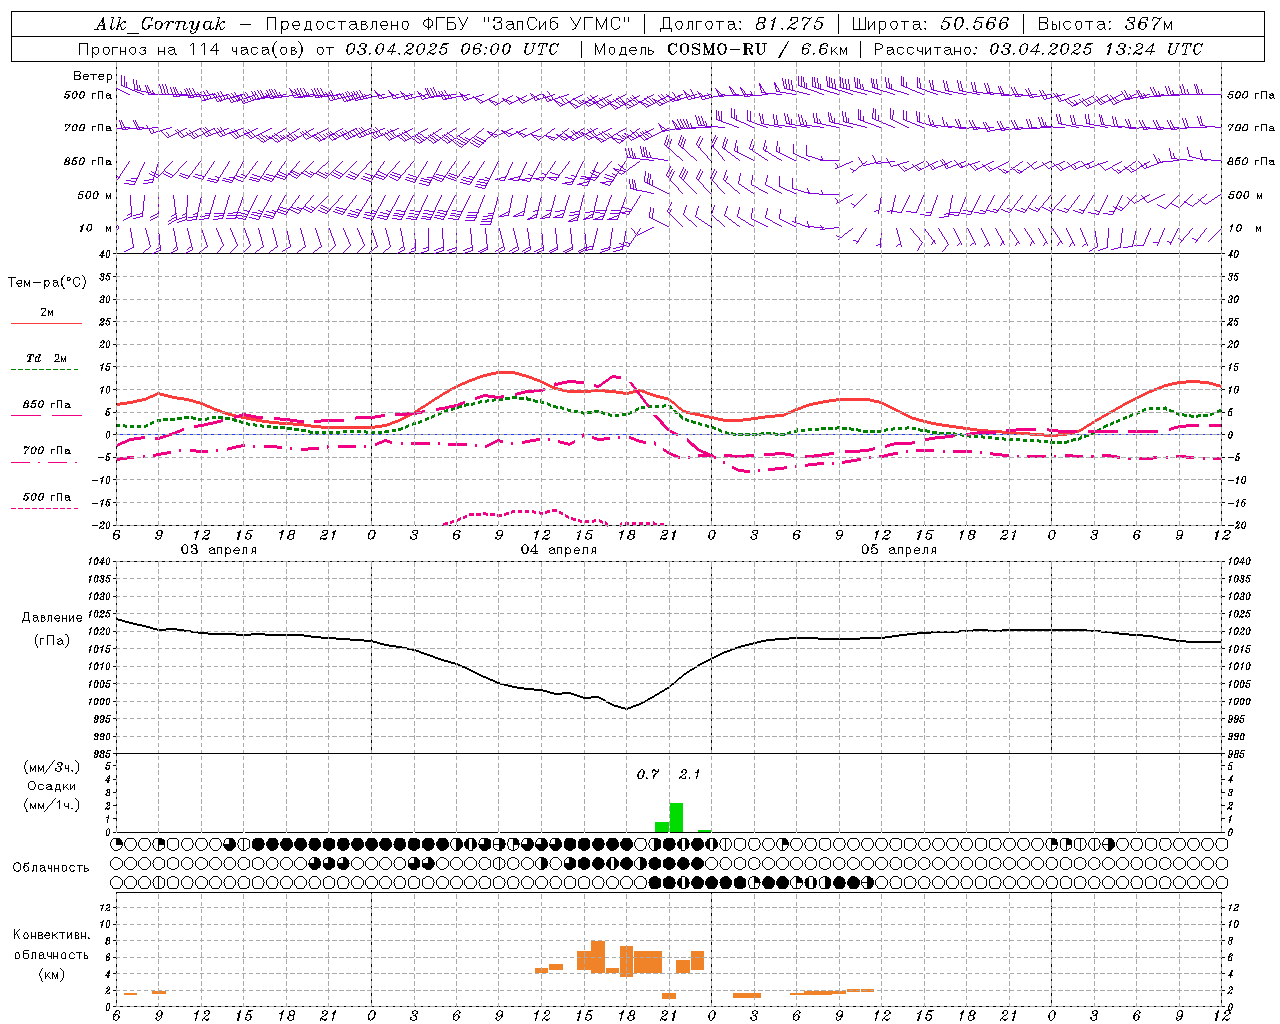Click the (мм/1ч.) precipitation unit label
The image size is (1280, 1024).
pos(51,805)
